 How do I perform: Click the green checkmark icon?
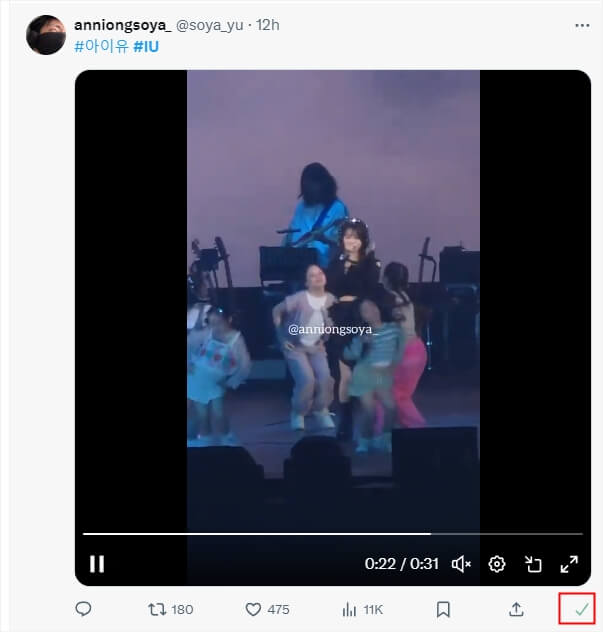(581, 609)
